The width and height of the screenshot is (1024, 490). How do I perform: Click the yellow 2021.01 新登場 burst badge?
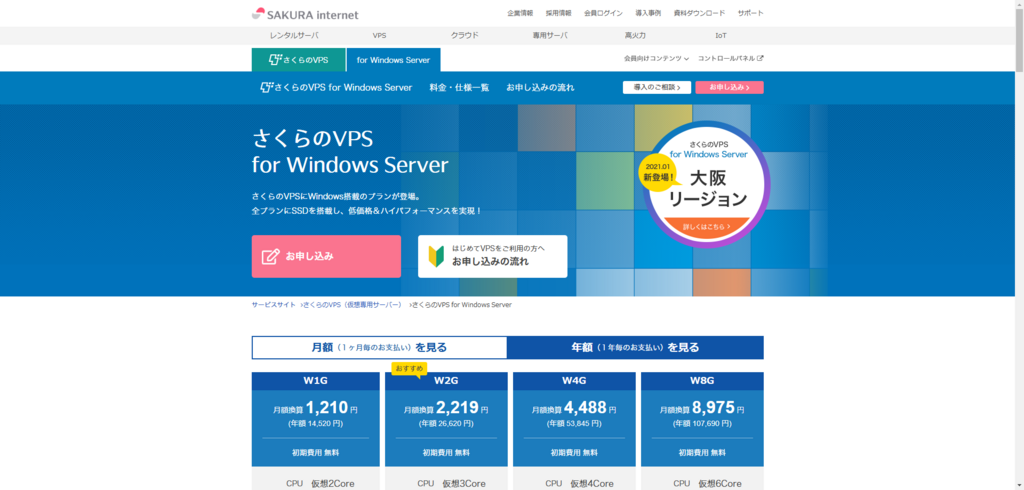click(x=658, y=172)
